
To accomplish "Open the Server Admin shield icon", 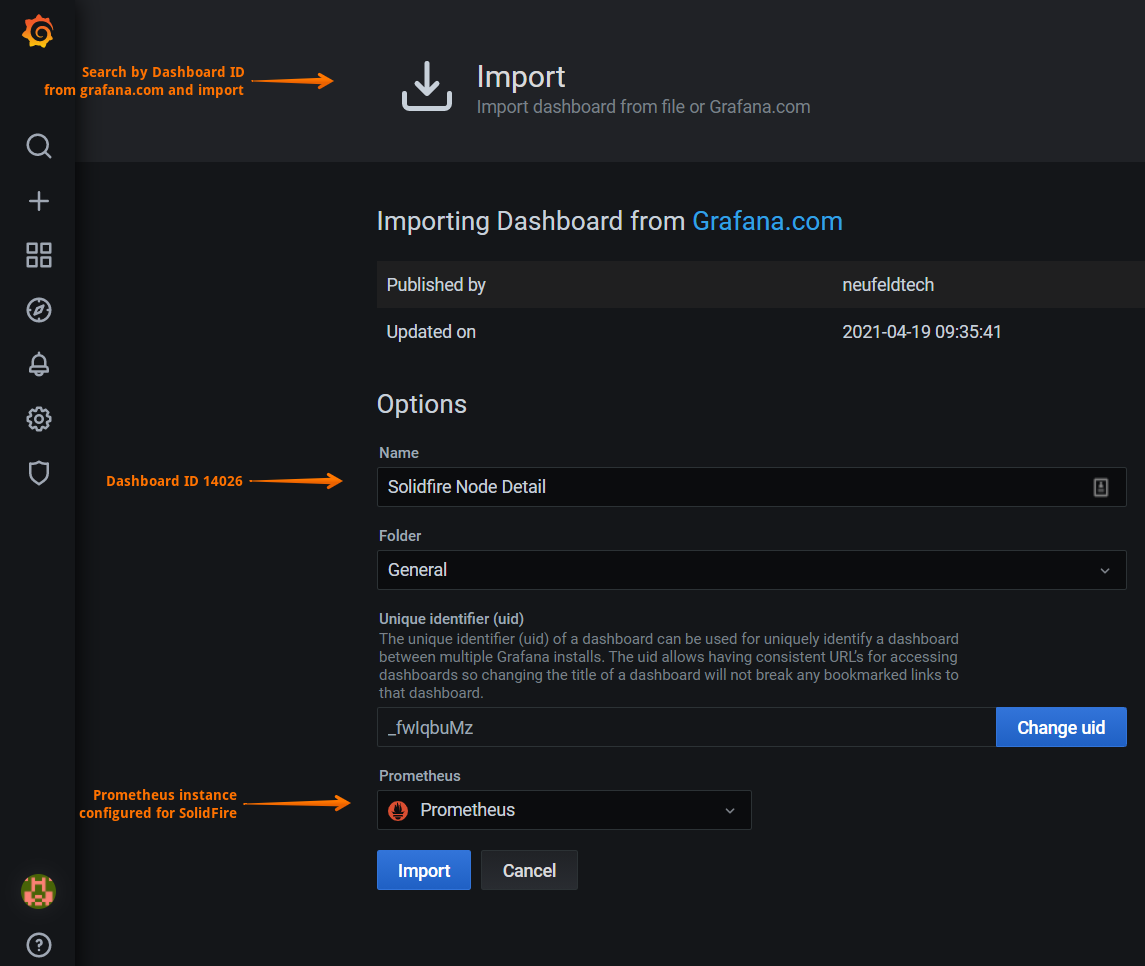I will (x=39, y=473).
